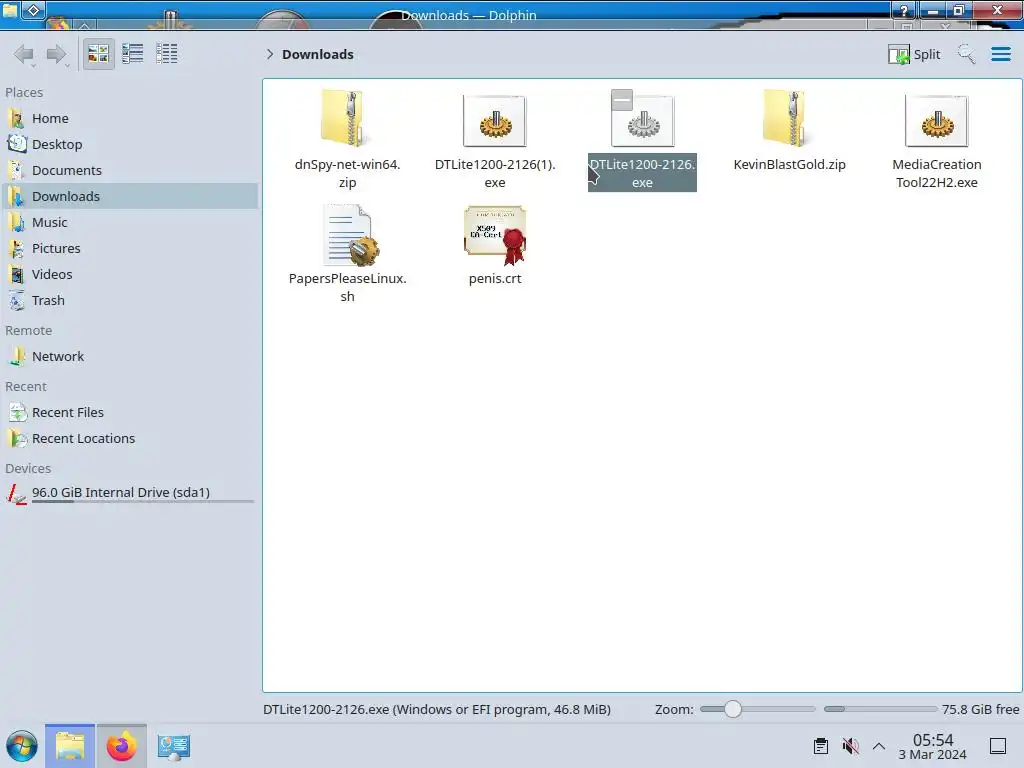Click the file name dnSpy-net-win64.zip
This screenshot has width=1024, height=768.
pos(347,173)
